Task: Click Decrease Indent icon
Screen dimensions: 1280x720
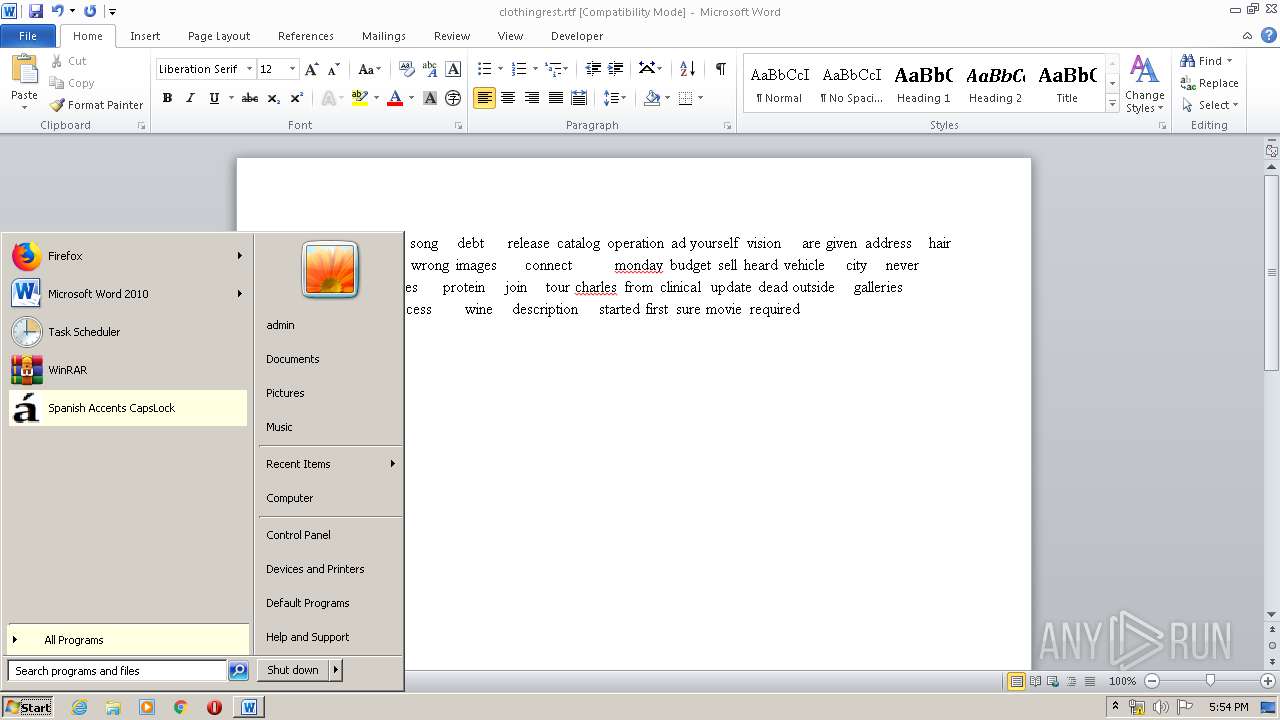Action: tap(593, 68)
